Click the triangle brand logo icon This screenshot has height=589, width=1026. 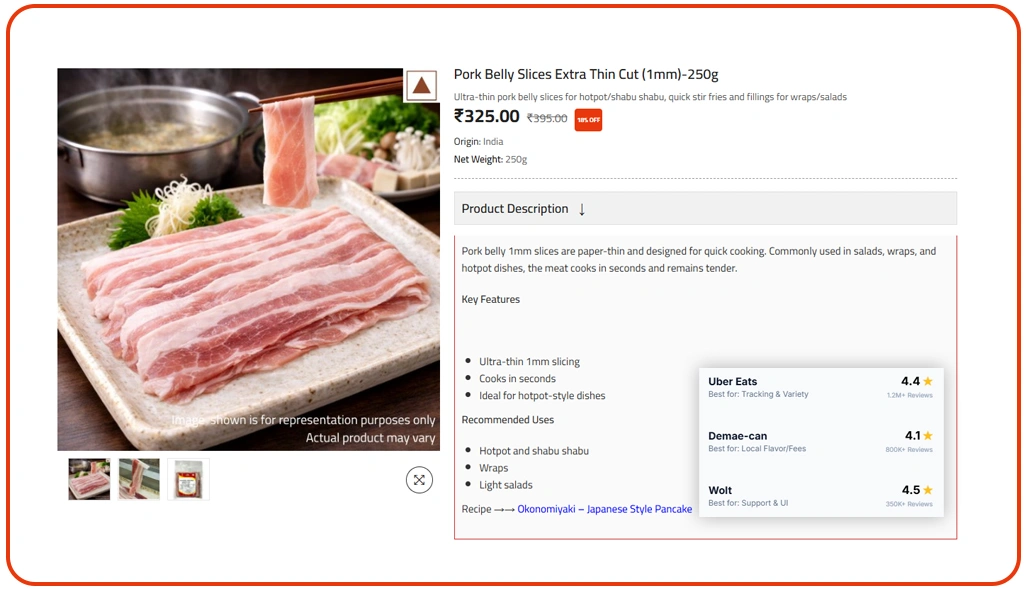point(421,86)
